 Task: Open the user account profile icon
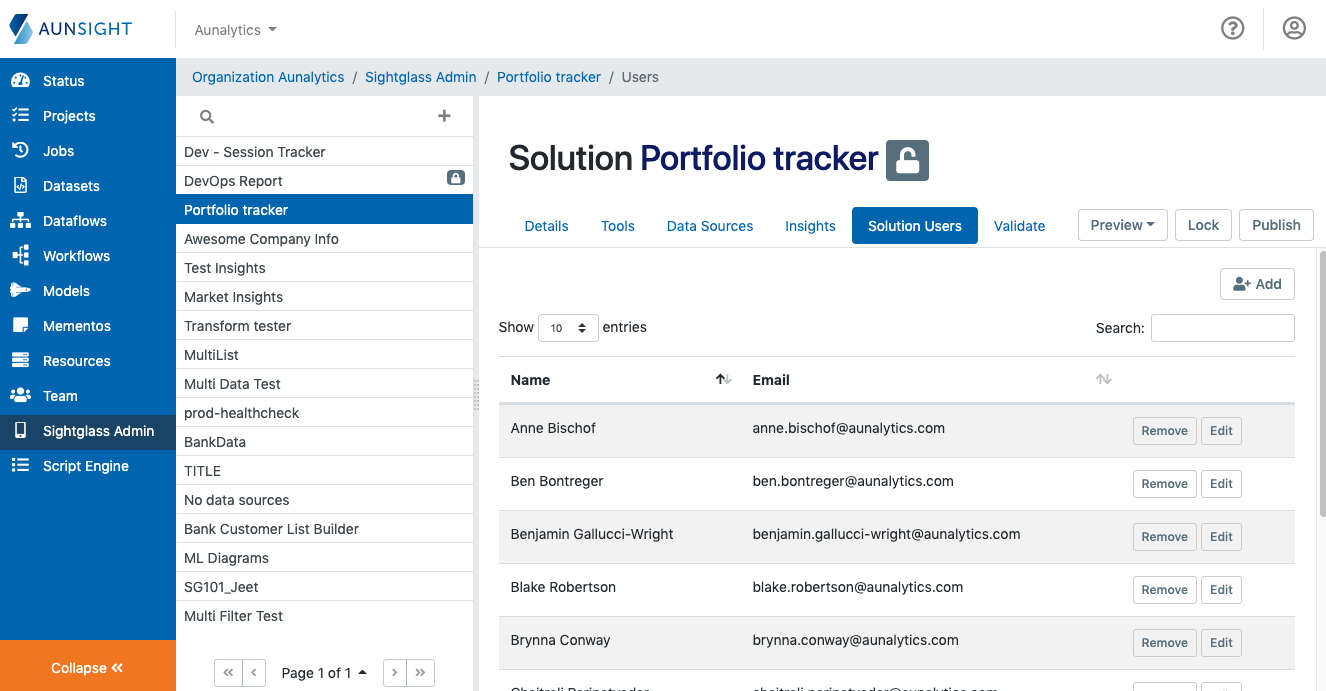(x=1294, y=28)
